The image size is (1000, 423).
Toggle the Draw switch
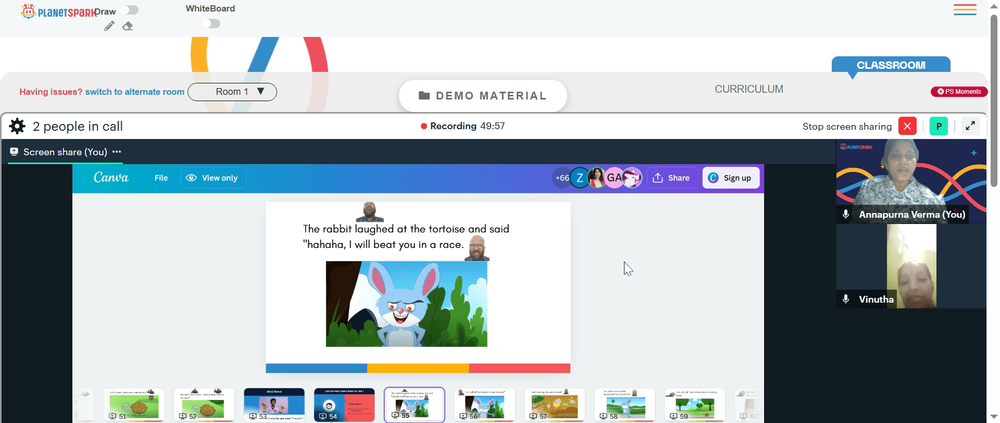[x=129, y=10]
